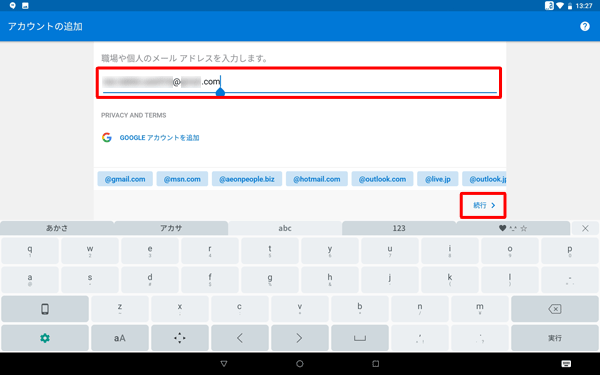600x375 pixels.
Task: Open keyboard settings gear icon
Action: 45,338
